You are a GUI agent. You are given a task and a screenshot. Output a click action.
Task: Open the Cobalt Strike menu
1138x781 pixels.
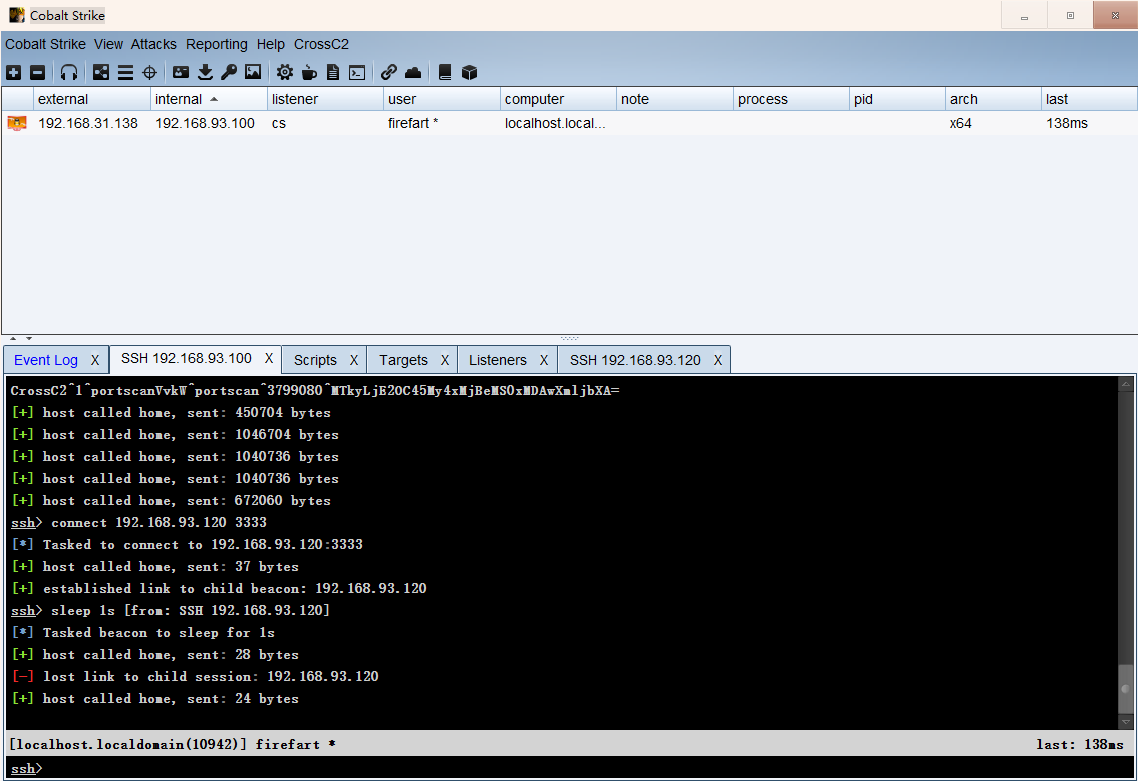(x=45, y=44)
